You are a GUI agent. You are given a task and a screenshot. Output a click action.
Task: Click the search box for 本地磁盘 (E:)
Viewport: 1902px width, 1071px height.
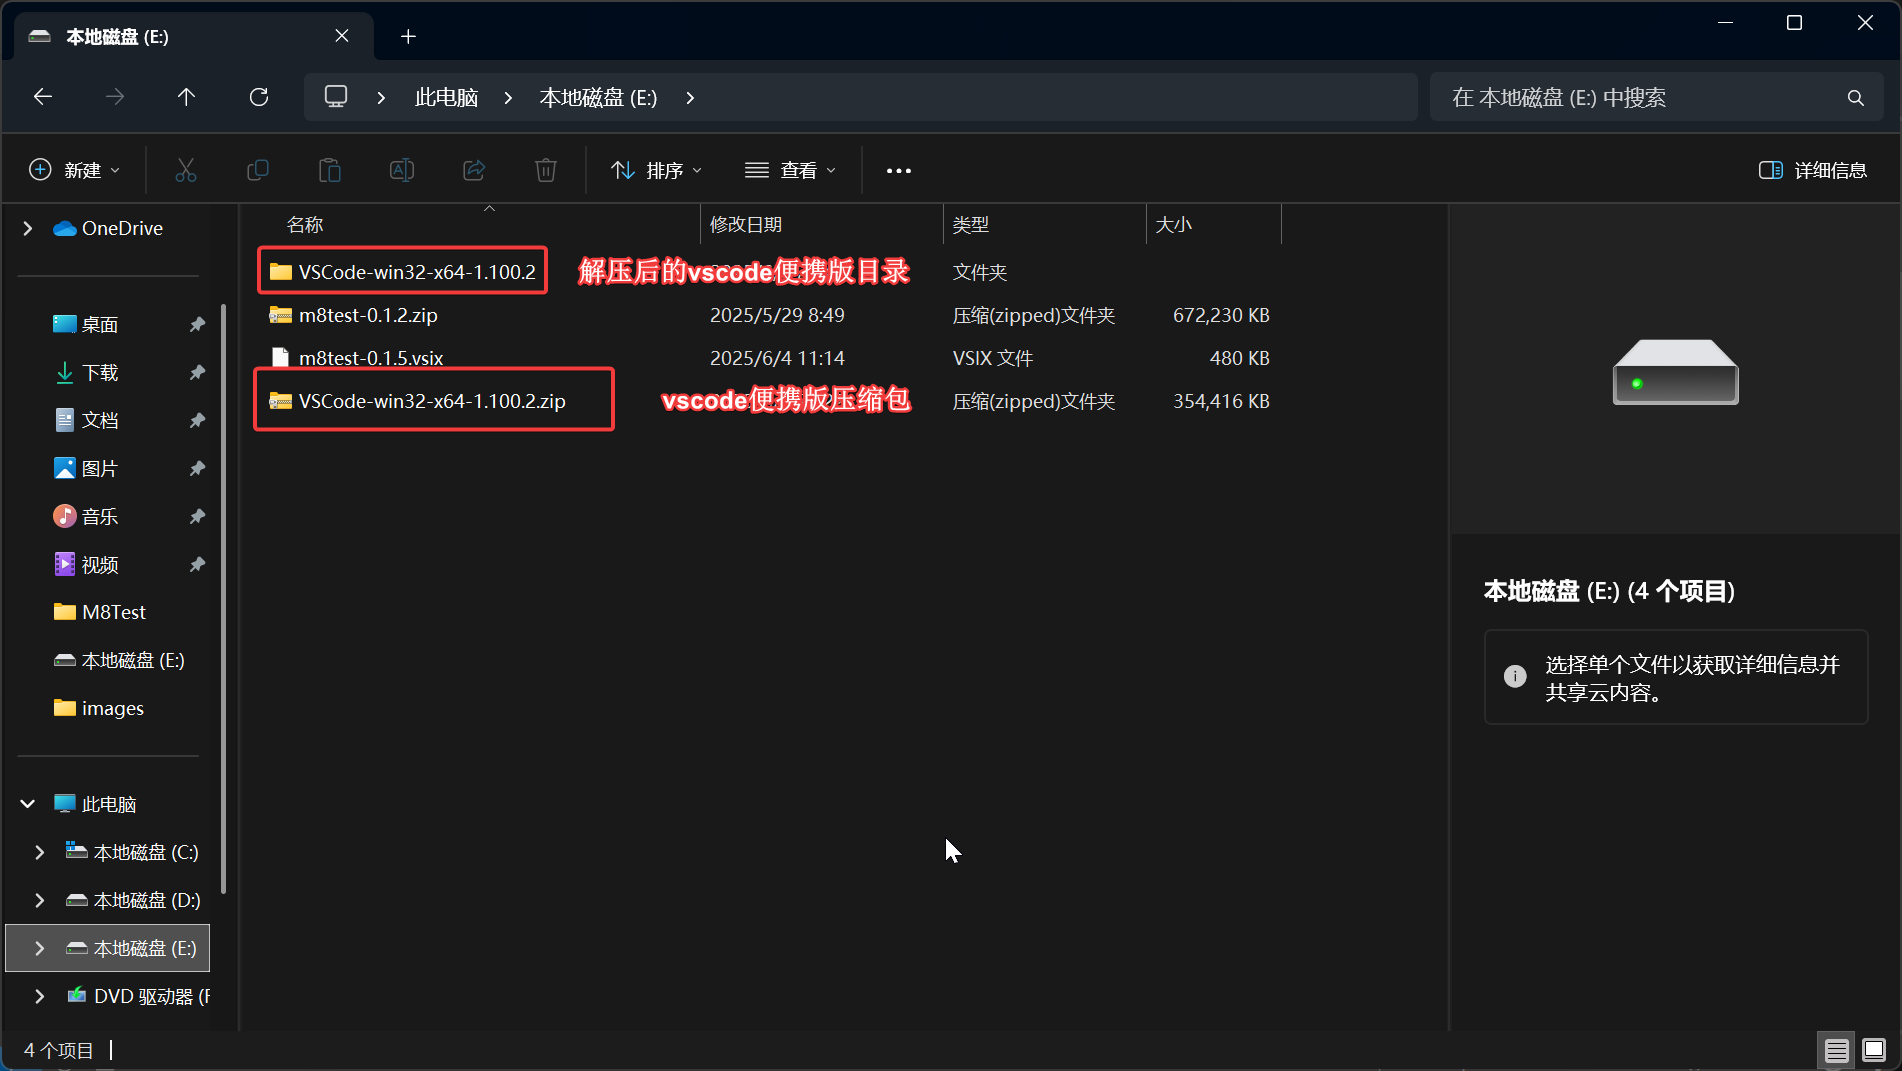1640,97
